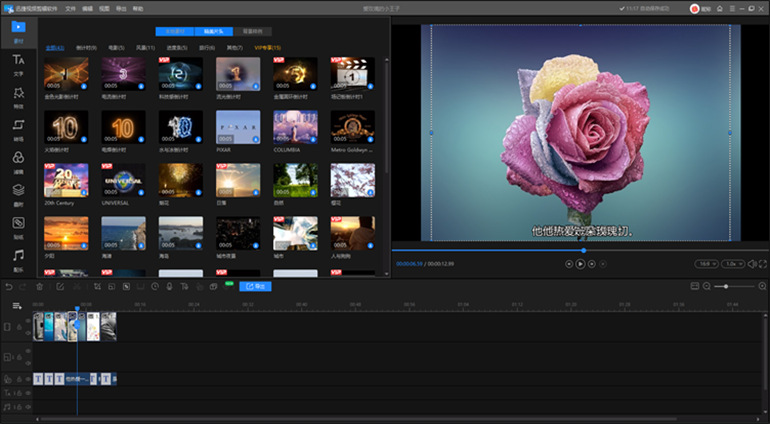770x424 pixels.
Task: Click the play button under preview
Action: (x=580, y=264)
